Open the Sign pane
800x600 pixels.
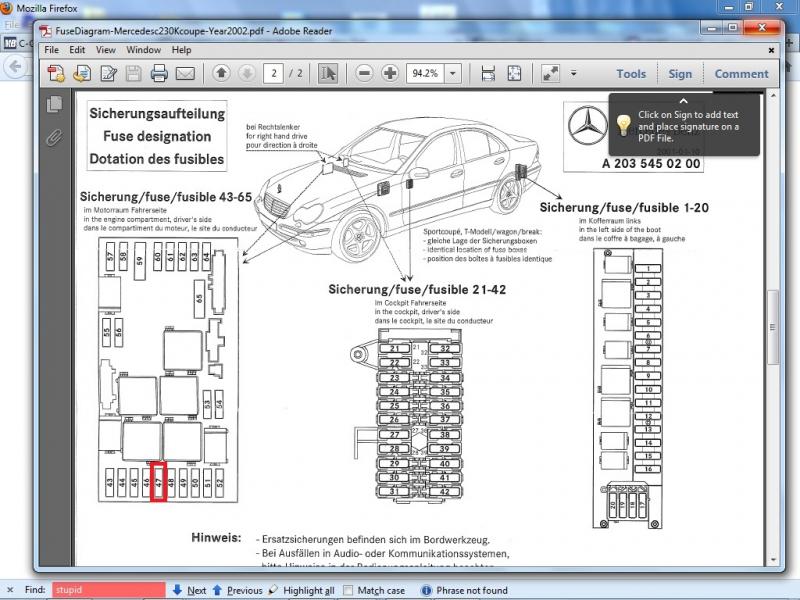[x=680, y=74]
